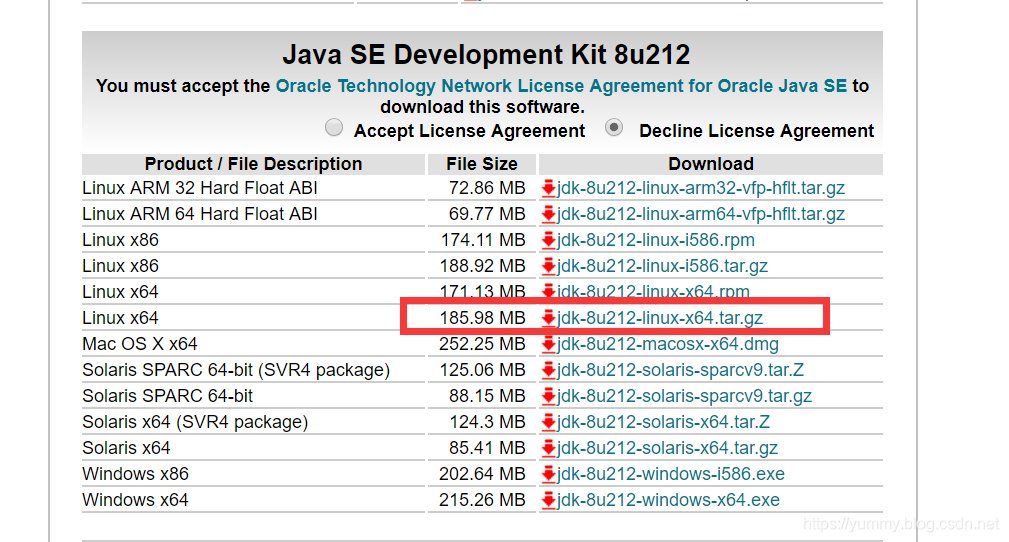This screenshot has height=542, width=1009.
Task: Click download arrow icon for solaris-x64.tar.Z
Action: 549,422
